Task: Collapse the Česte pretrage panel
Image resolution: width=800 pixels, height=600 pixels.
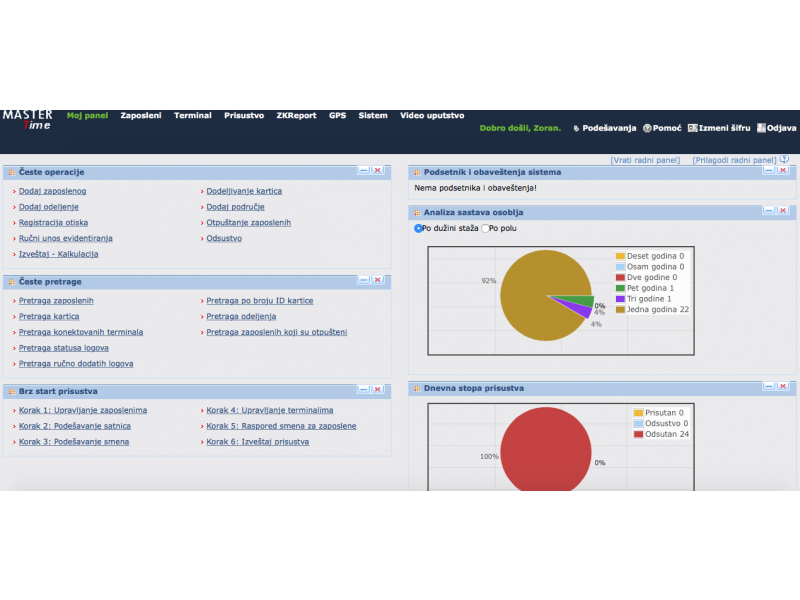Action: 364,280
